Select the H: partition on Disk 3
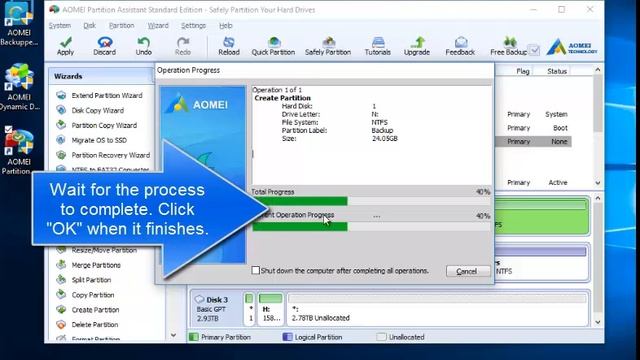Screen dimensions: 640x360 click(x=271, y=309)
